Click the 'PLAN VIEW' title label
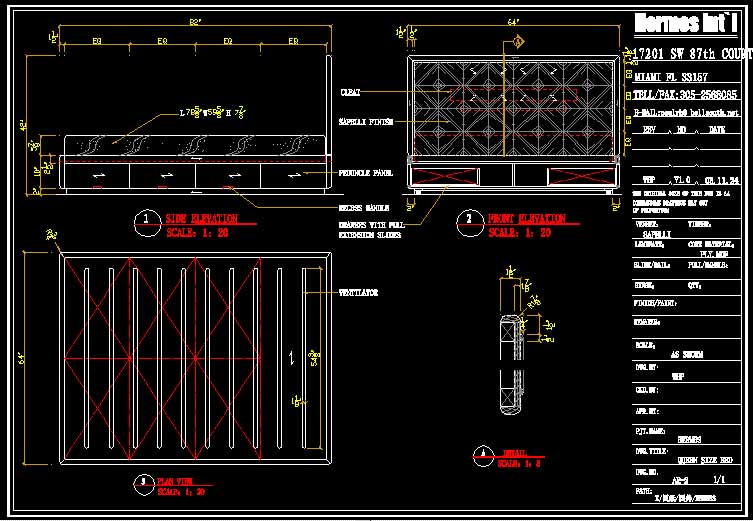Viewport: 753px width, 521px height. [x=175, y=482]
